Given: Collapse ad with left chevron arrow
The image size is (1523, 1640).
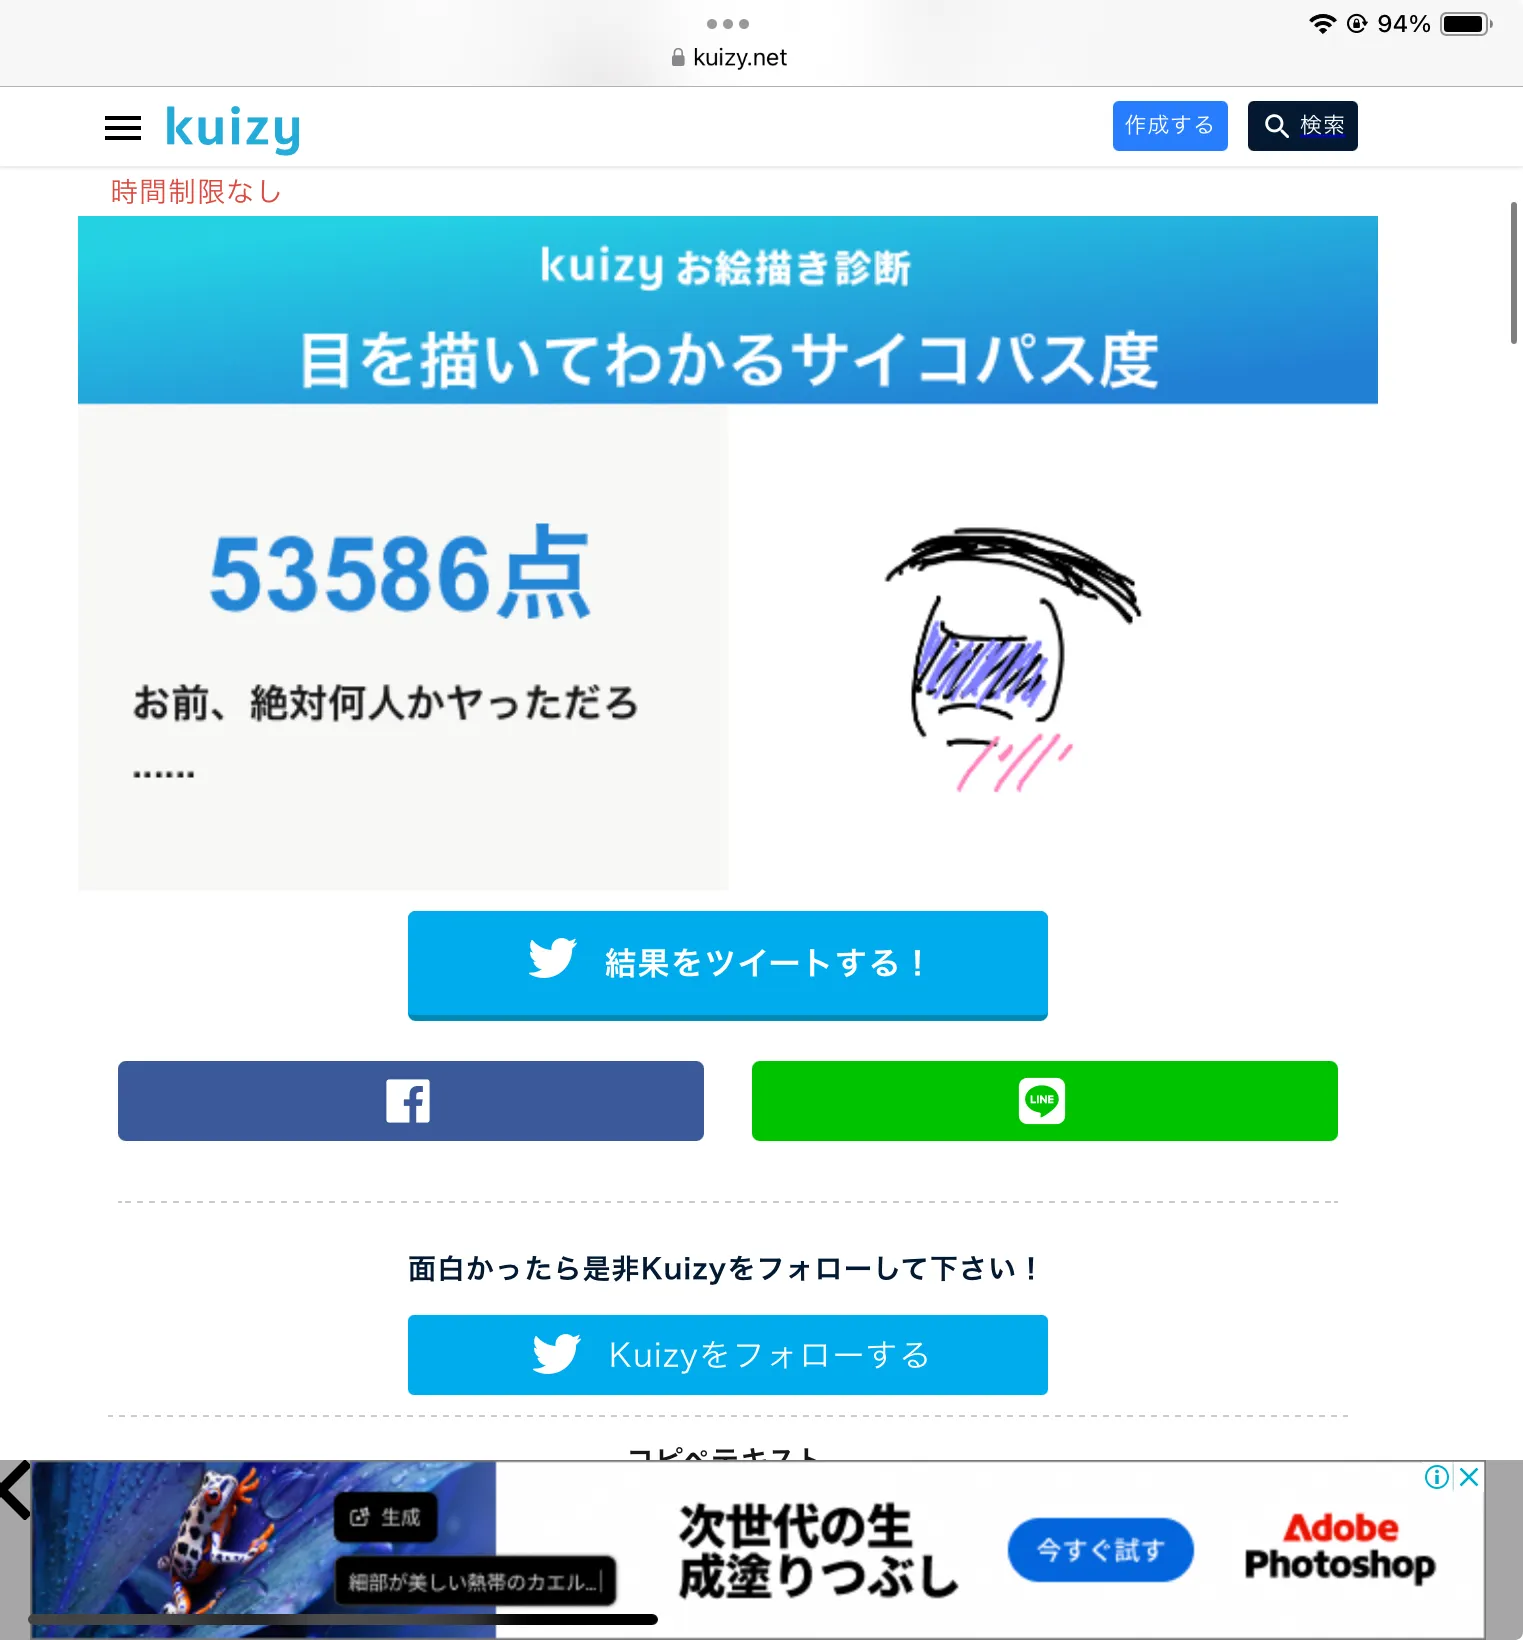Looking at the screenshot, I should [x=15, y=1490].
